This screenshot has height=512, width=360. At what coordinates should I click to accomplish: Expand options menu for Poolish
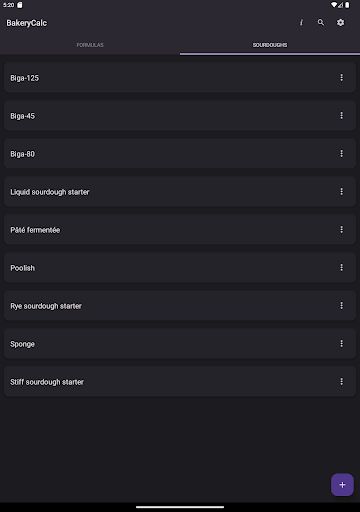(x=341, y=268)
